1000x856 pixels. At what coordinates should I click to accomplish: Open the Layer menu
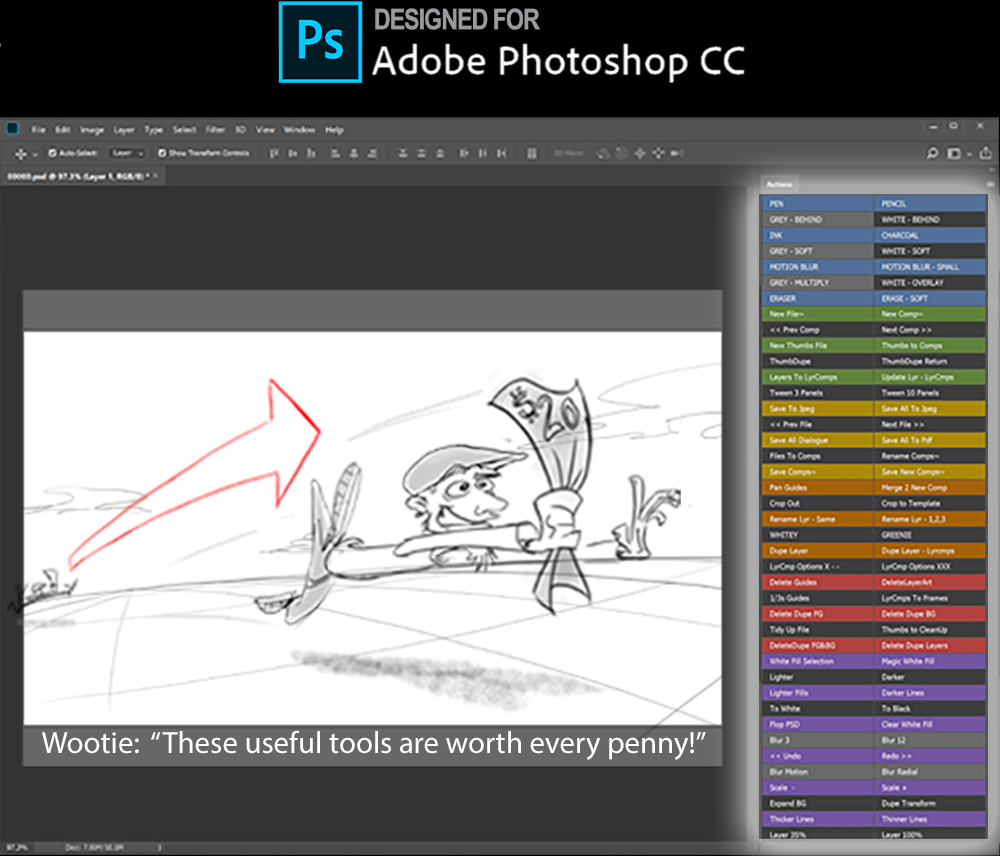124,129
